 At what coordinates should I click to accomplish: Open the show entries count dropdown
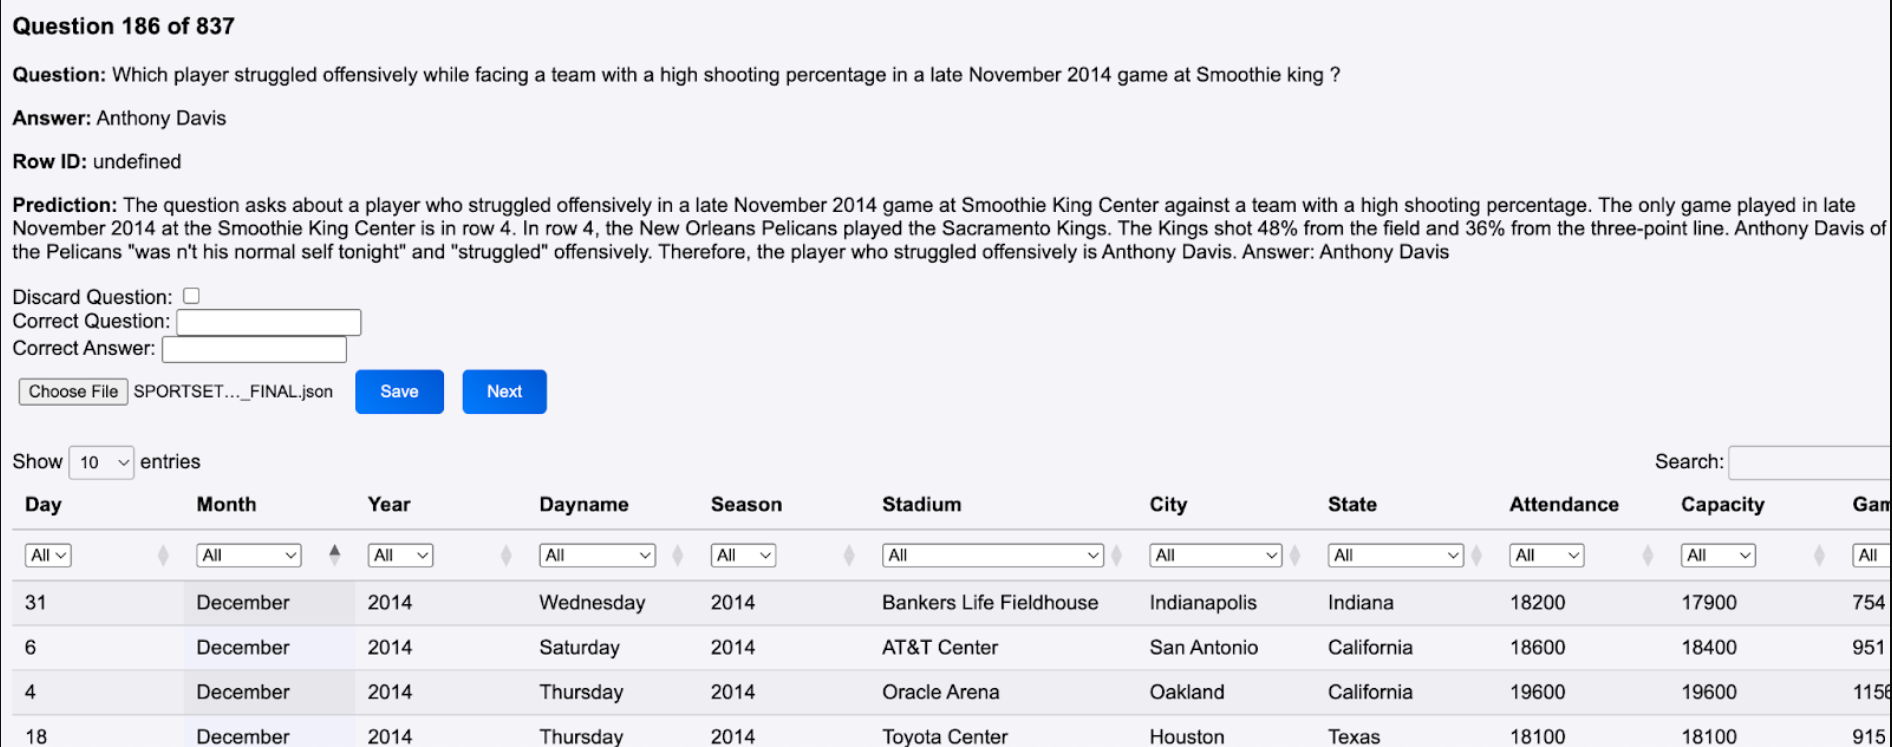tap(101, 462)
